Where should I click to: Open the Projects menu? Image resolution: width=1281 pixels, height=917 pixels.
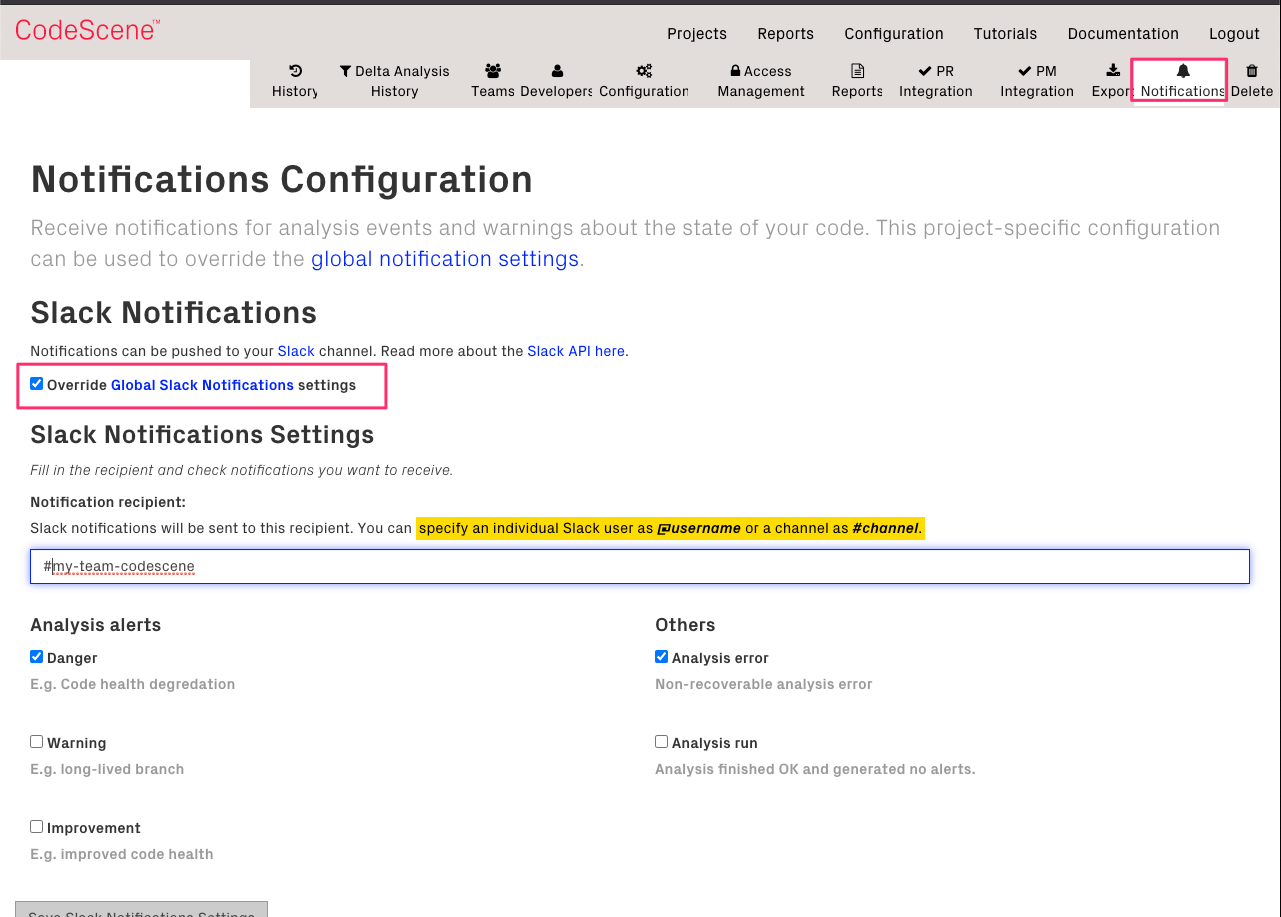696,33
